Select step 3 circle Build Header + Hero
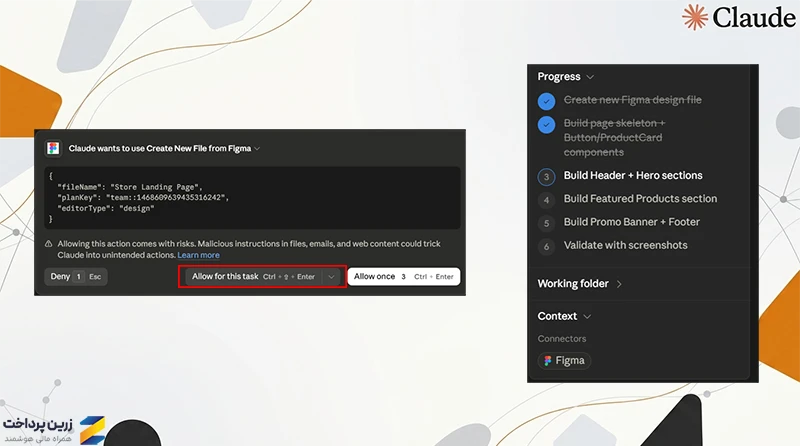 tap(546, 177)
